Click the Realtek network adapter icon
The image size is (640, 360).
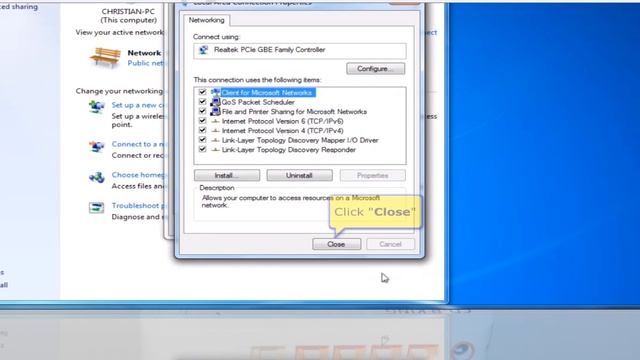(203, 50)
